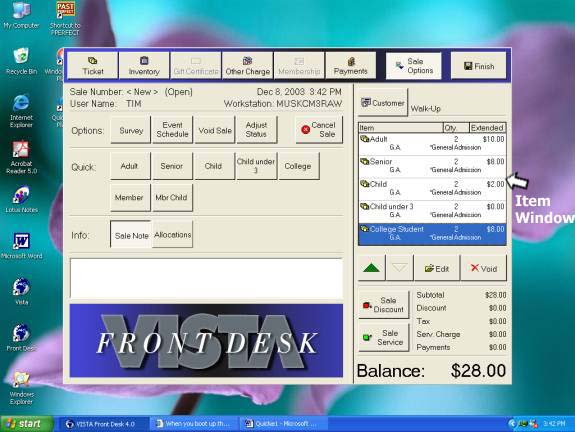Open the Event Schedule option

pos(172,129)
